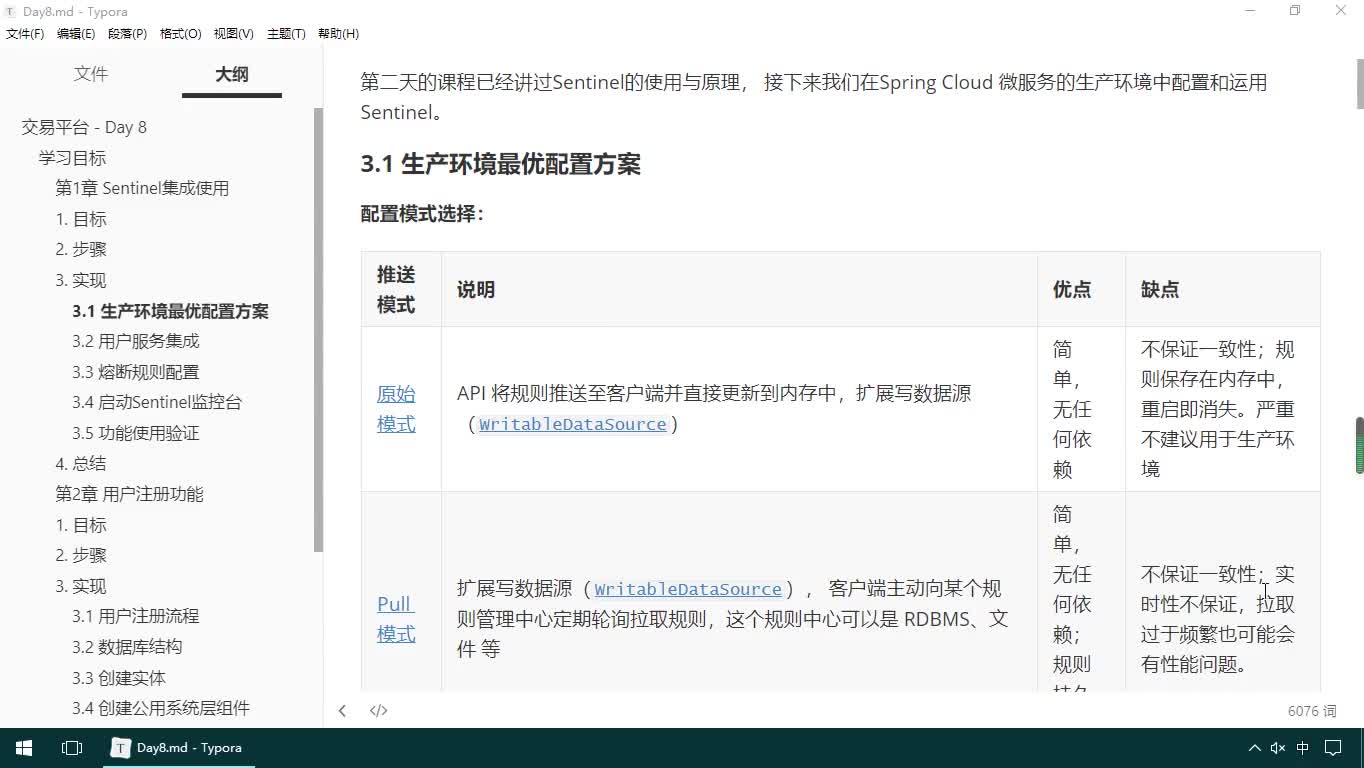Open 主题(T) menu
Screen dimensions: 1364x768
[286, 34]
